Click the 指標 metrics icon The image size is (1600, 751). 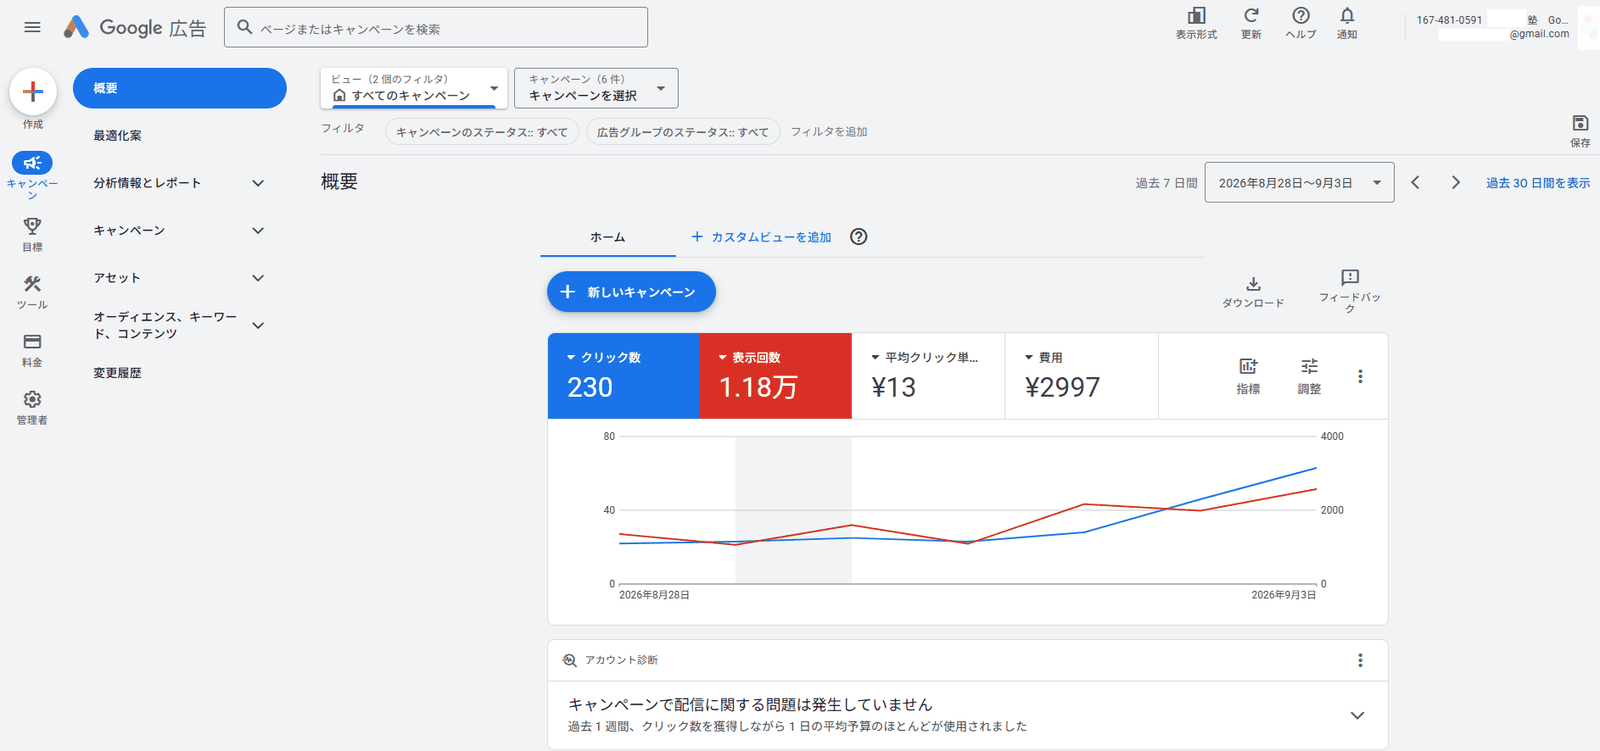(1248, 366)
